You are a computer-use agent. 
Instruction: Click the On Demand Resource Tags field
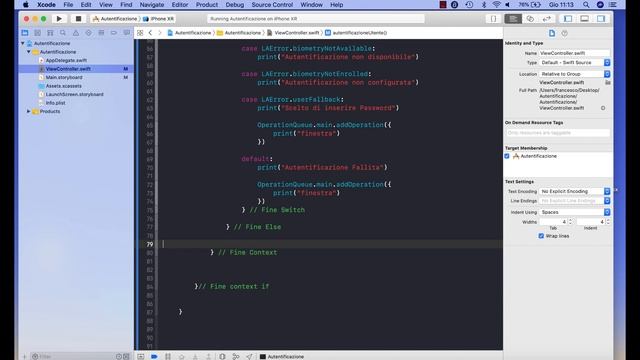click(x=558, y=133)
